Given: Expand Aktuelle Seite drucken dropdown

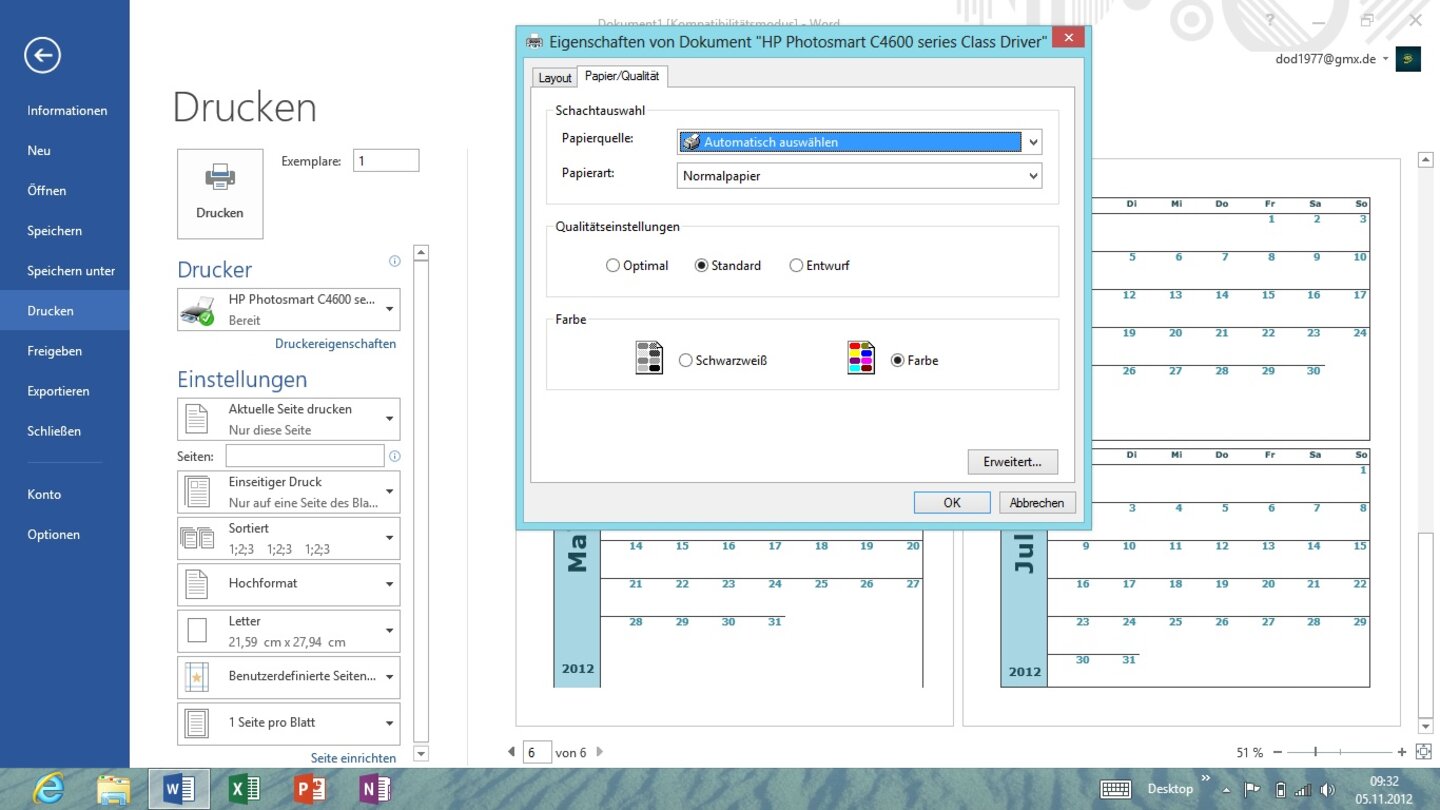Looking at the screenshot, I should 289,419.
